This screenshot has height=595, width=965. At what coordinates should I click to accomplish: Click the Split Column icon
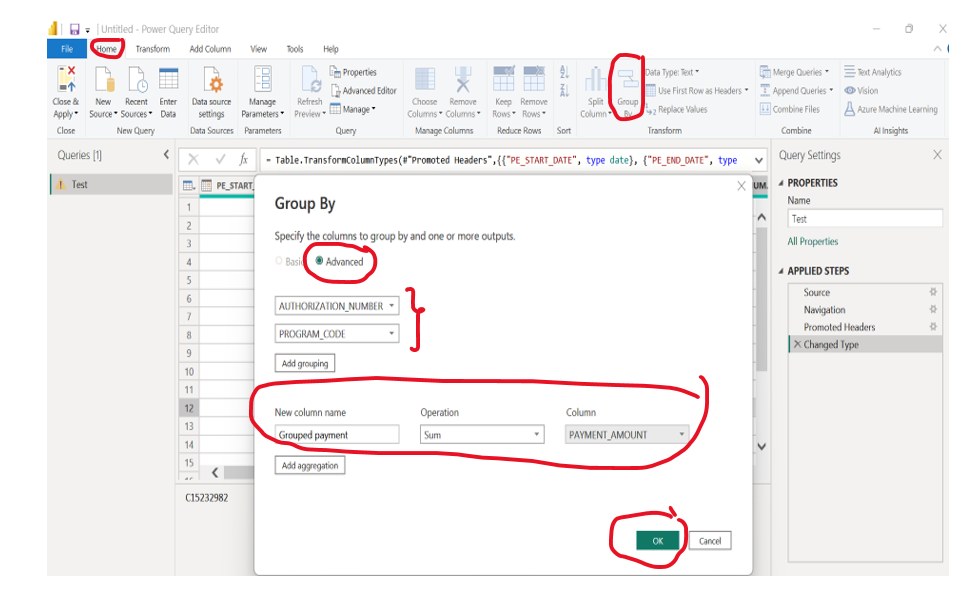[595, 80]
